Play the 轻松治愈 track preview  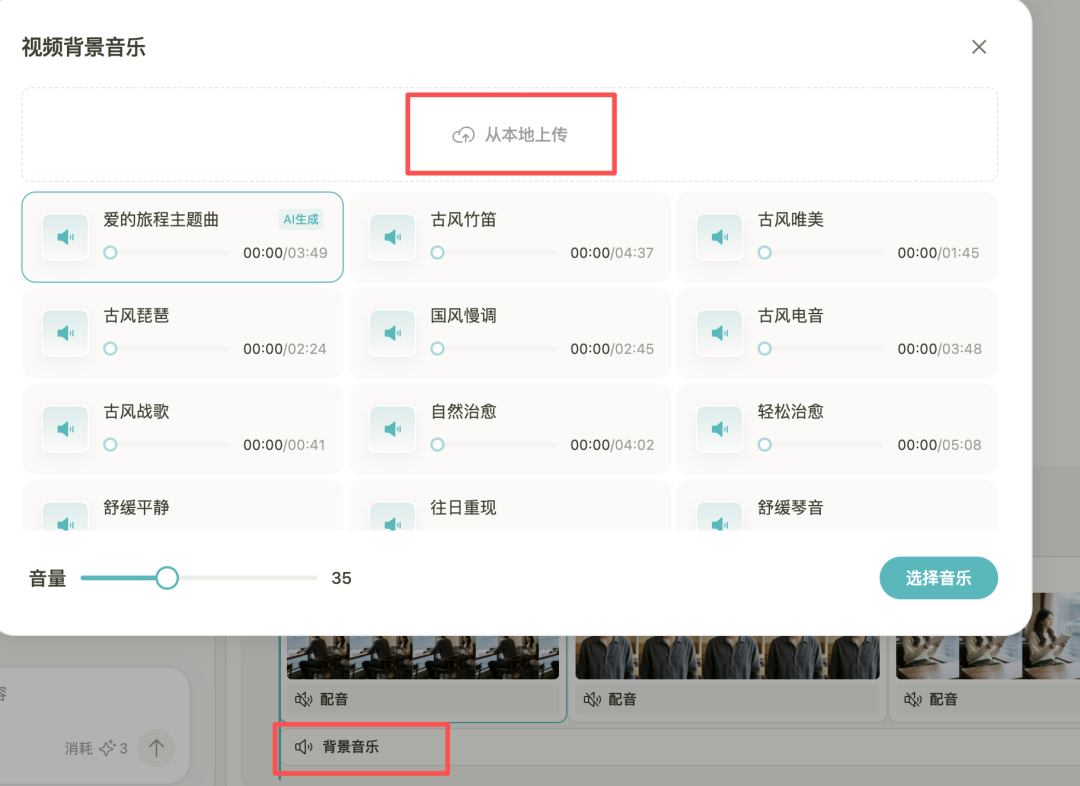(x=719, y=428)
